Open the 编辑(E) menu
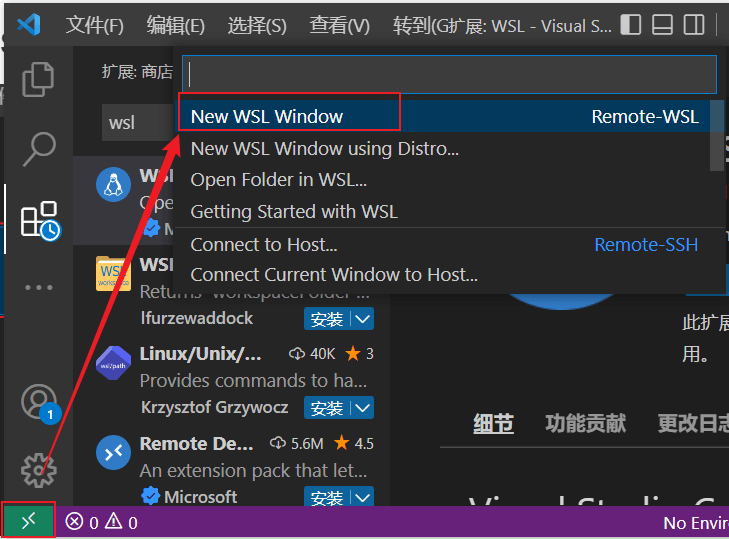 176,26
